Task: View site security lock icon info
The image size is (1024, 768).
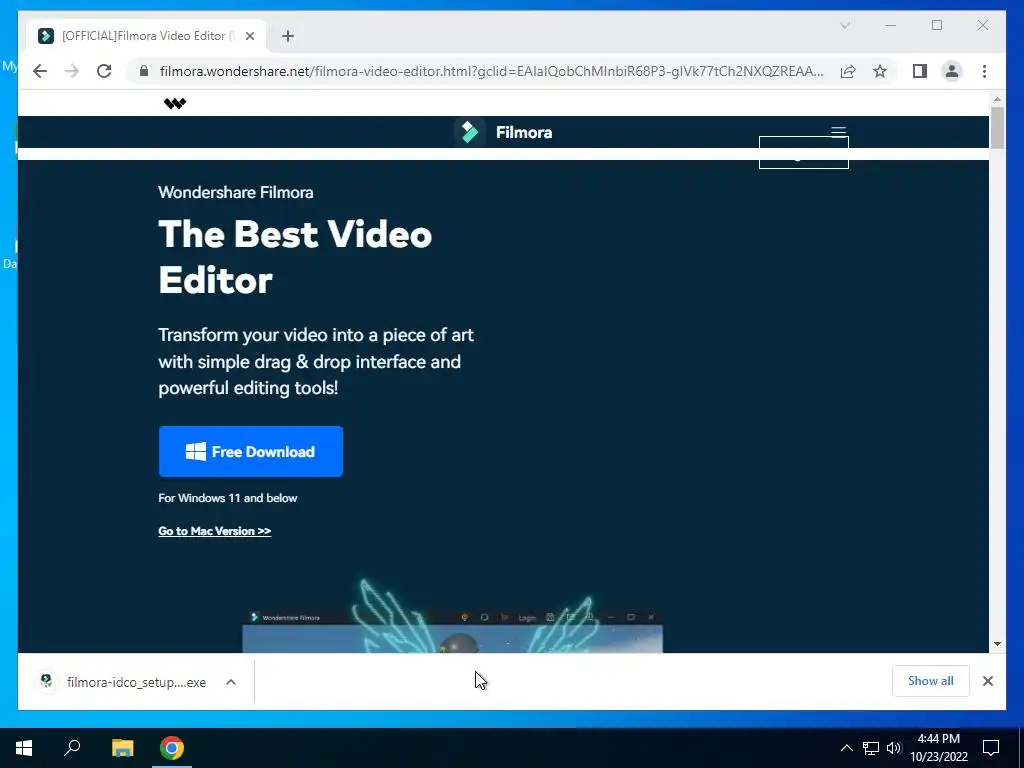Action: click(144, 71)
